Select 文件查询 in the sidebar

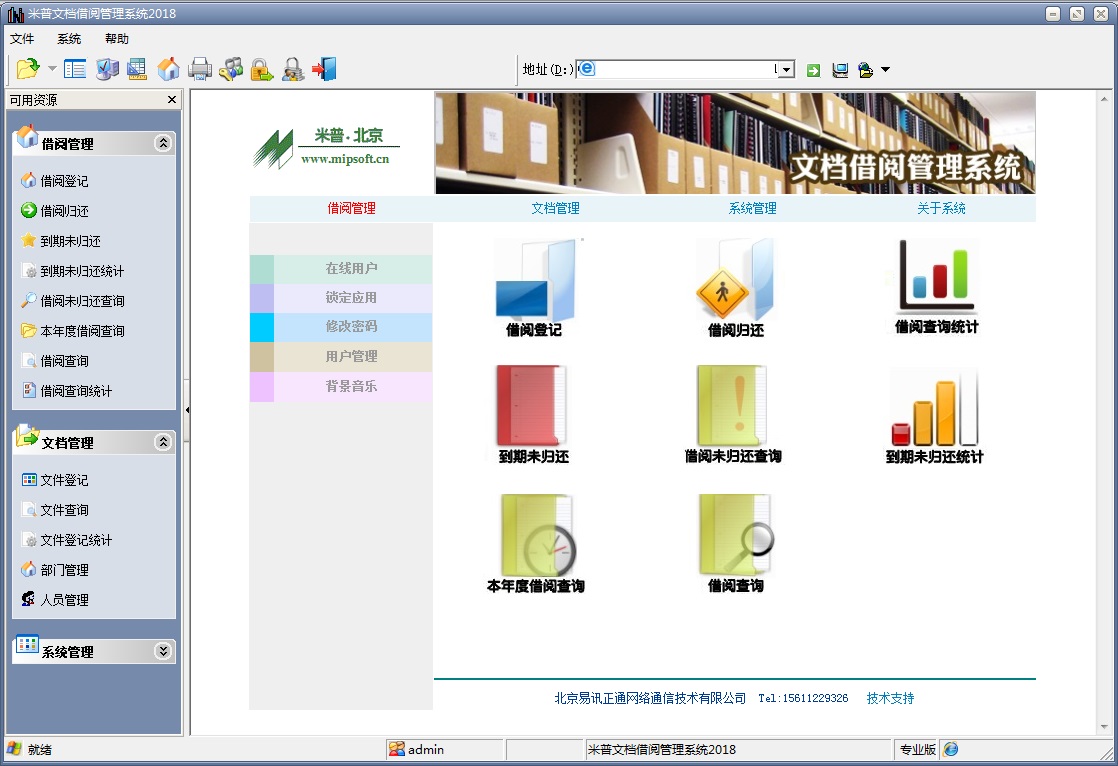tap(55, 510)
